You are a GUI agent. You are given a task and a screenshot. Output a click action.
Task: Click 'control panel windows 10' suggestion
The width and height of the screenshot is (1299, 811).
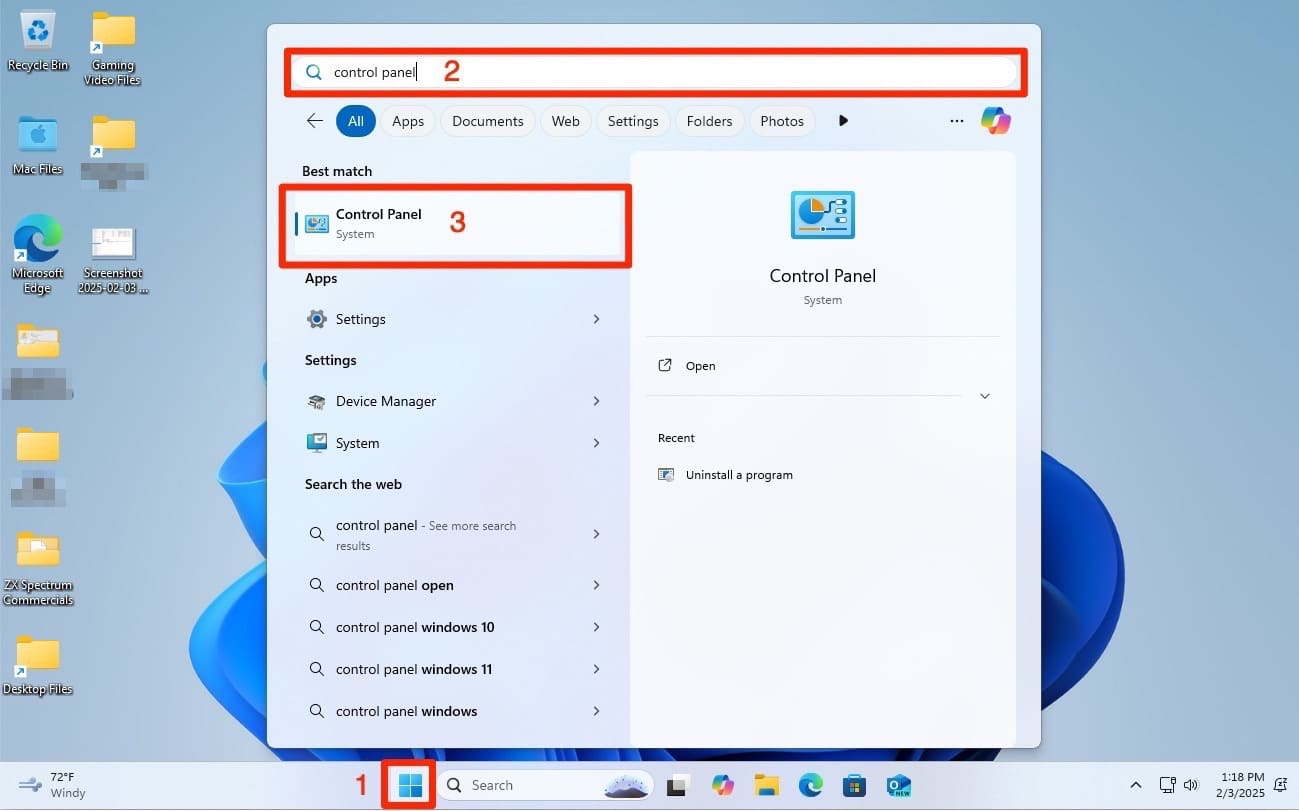415,627
